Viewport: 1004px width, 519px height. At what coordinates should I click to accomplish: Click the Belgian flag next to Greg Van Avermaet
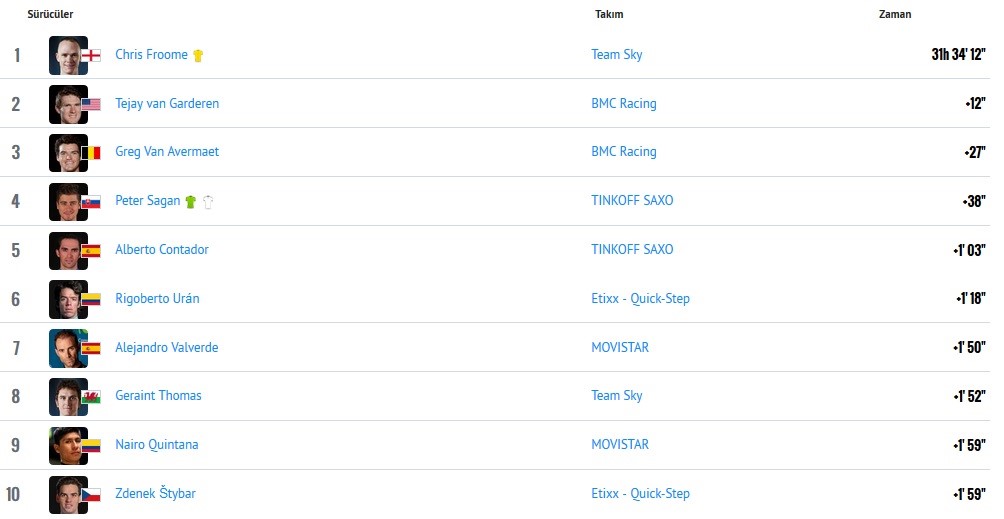click(x=91, y=153)
